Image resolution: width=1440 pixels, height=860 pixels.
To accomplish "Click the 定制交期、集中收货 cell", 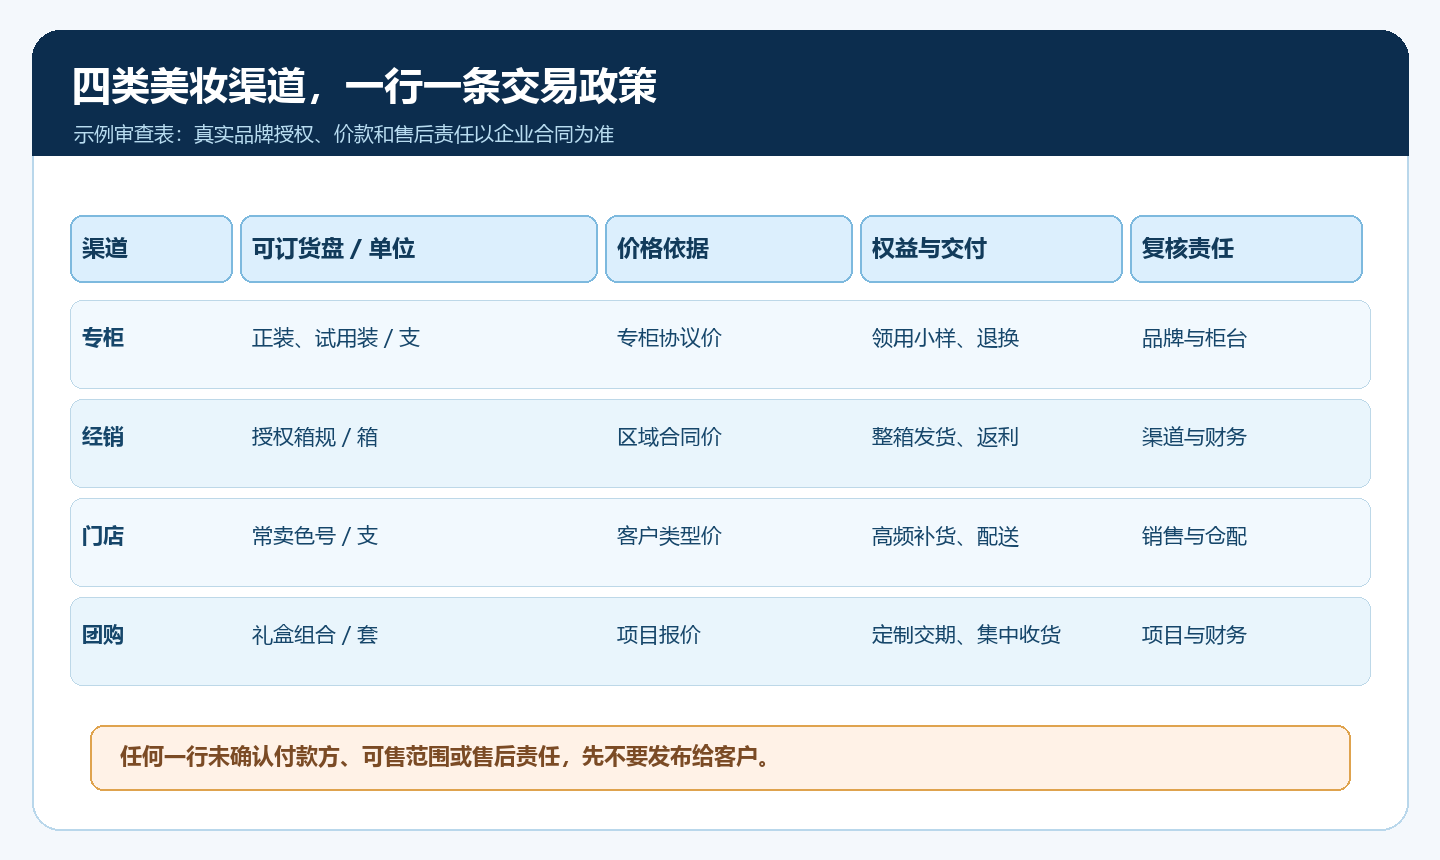I will [966, 635].
